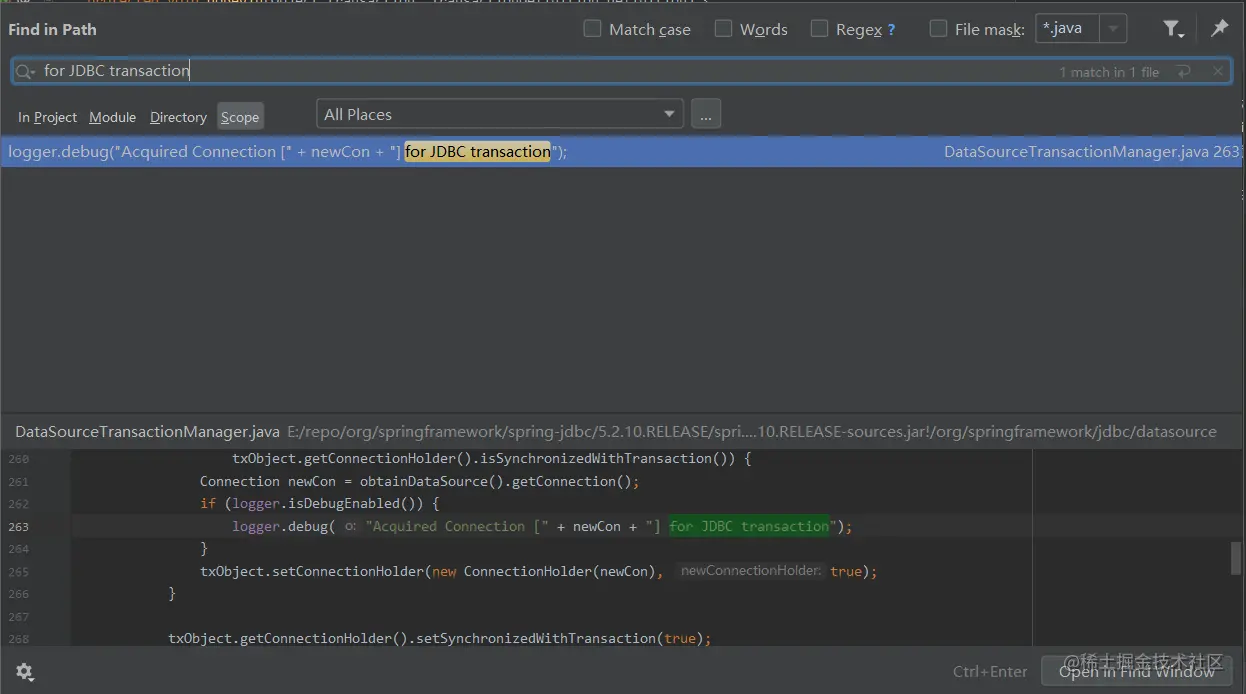The image size is (1246, 694).
Task: Switch to the Module tab
Action: 112,117
